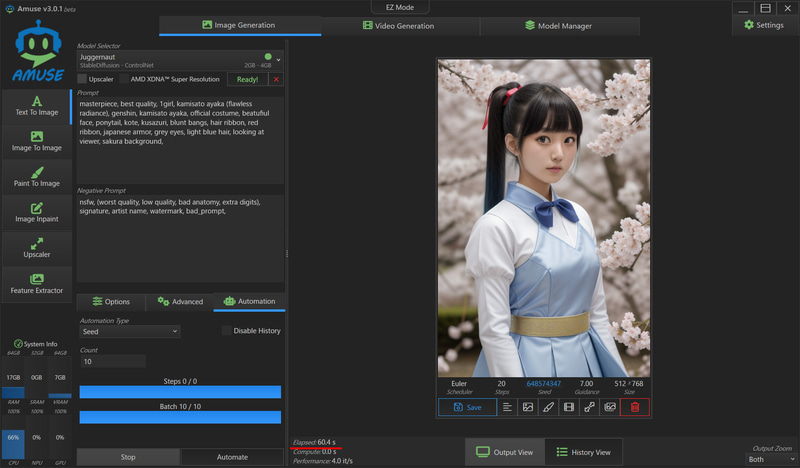Click the Stop button
The width and height of the screenshot is (800, 468).
click(x=128, y=457)
